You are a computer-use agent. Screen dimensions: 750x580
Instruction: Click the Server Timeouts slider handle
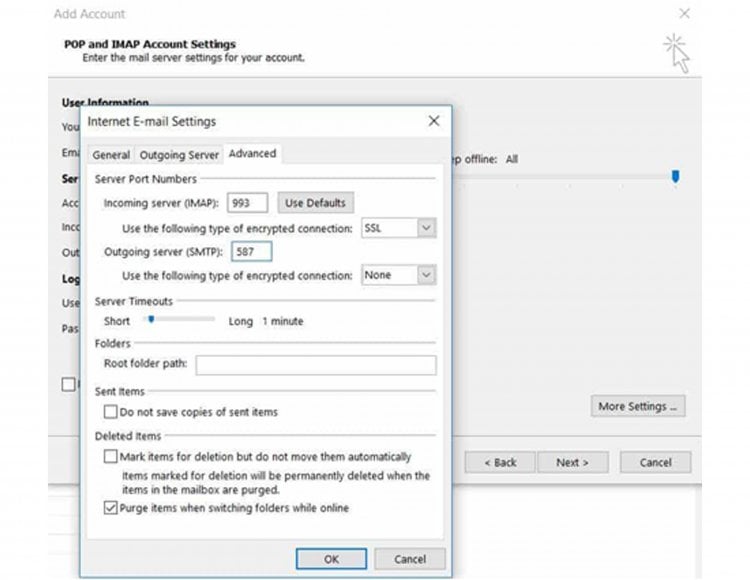(151, 319)
